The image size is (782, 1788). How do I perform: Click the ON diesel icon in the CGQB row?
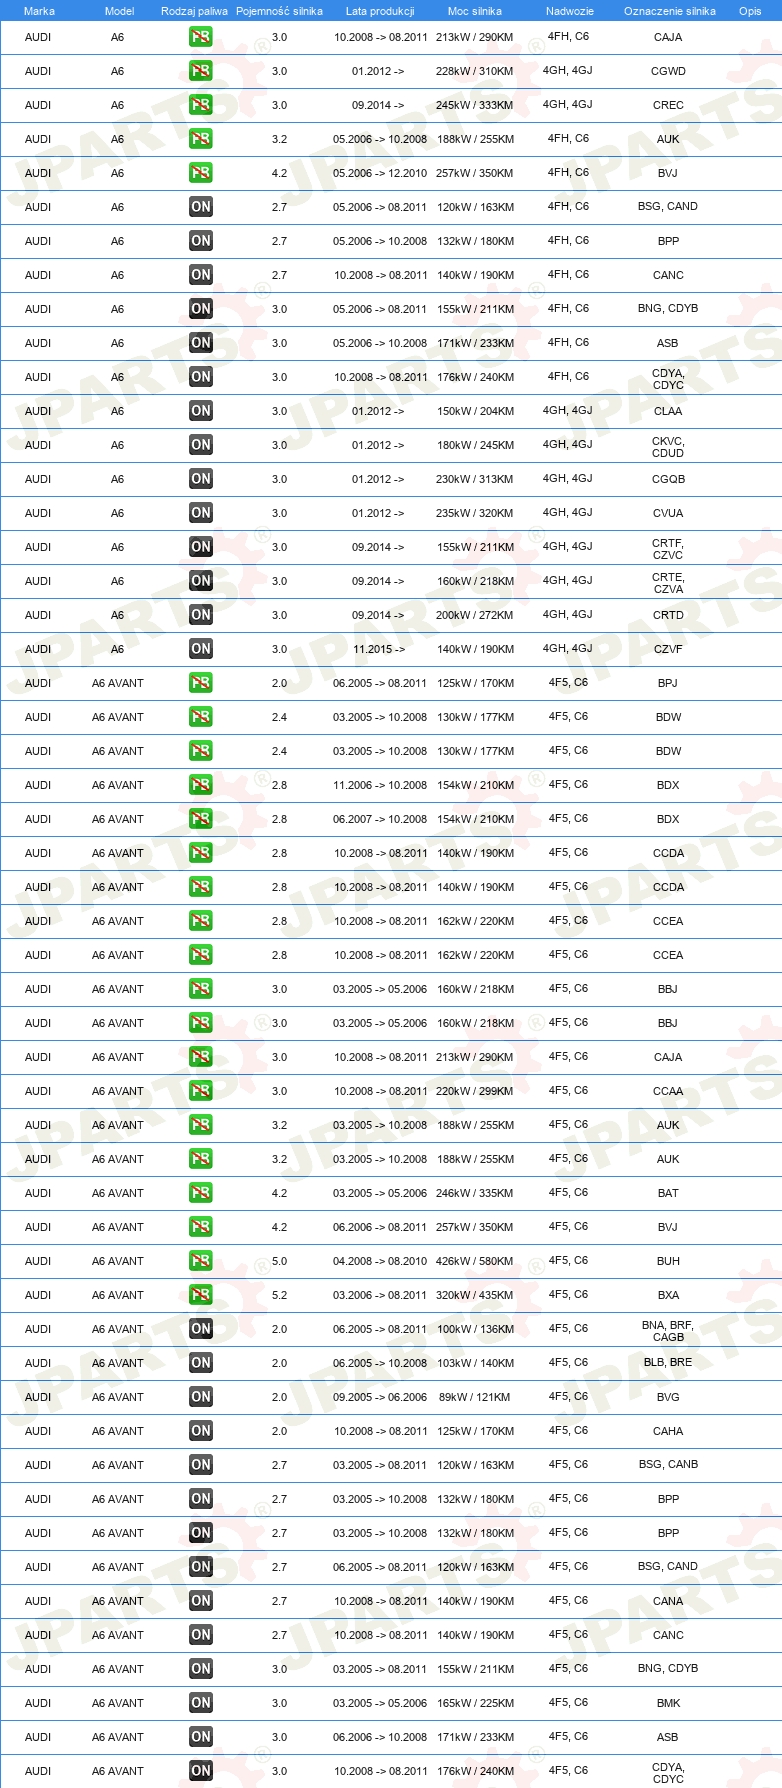tap(201, 479)
